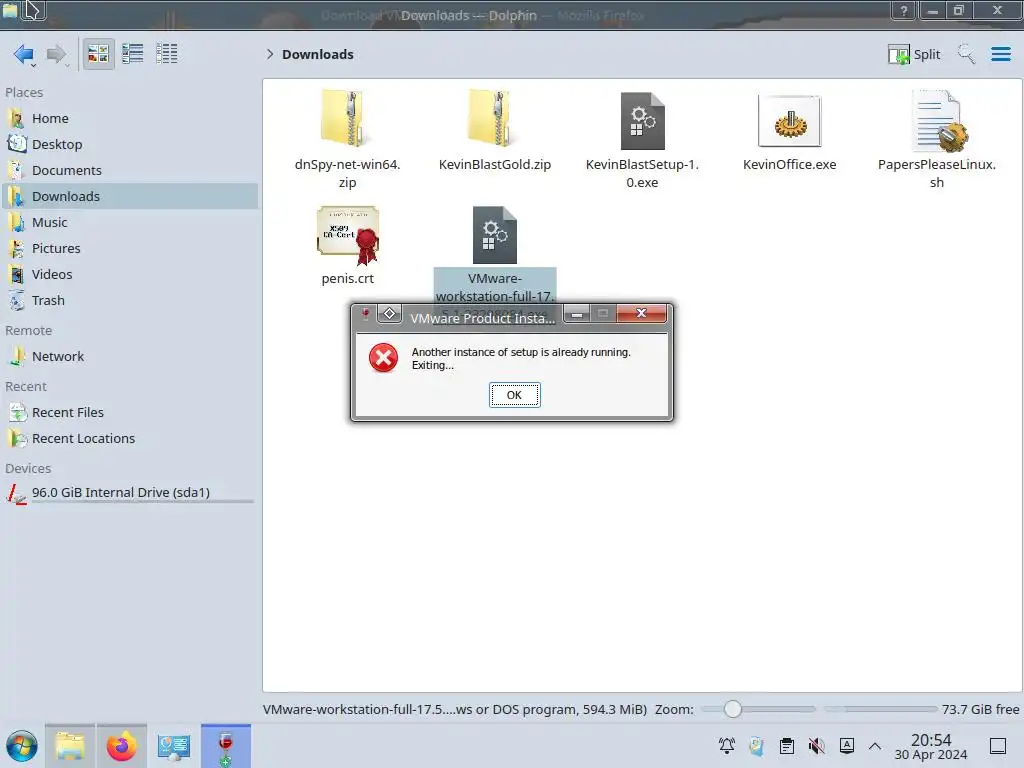Select the penis.crt certificate icon
Viewport: 1024px width, 768px height.
(x=348, y=235)
